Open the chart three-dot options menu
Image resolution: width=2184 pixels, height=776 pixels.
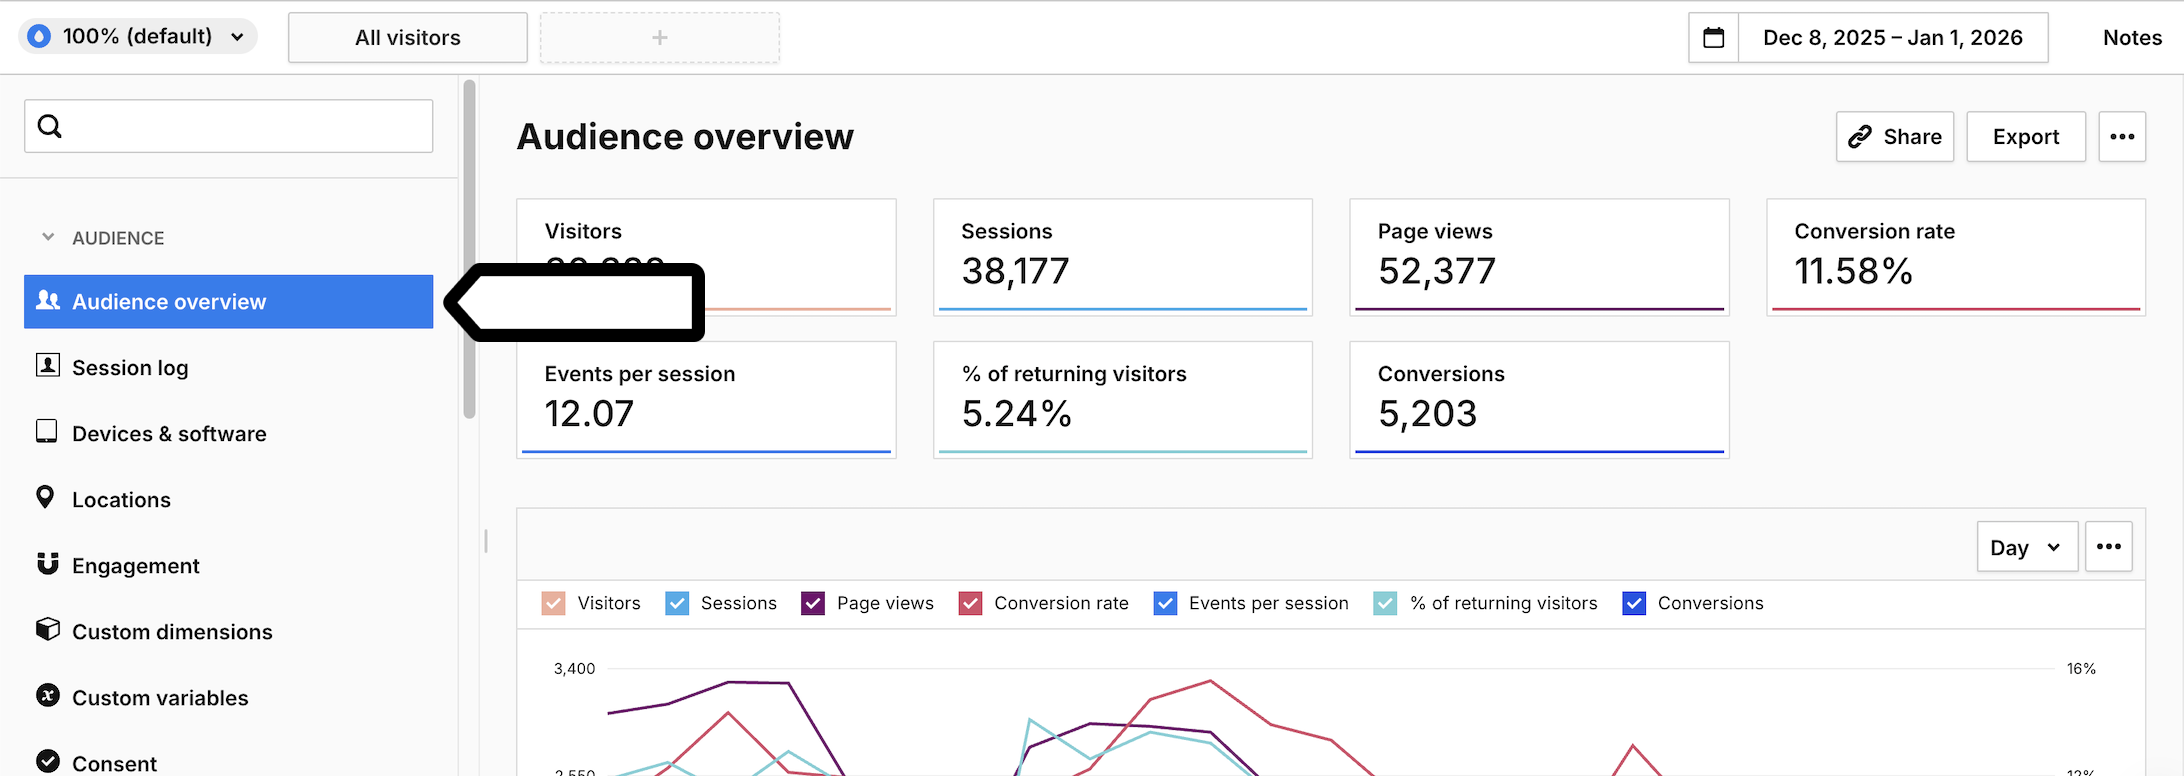click(2109, 547)
